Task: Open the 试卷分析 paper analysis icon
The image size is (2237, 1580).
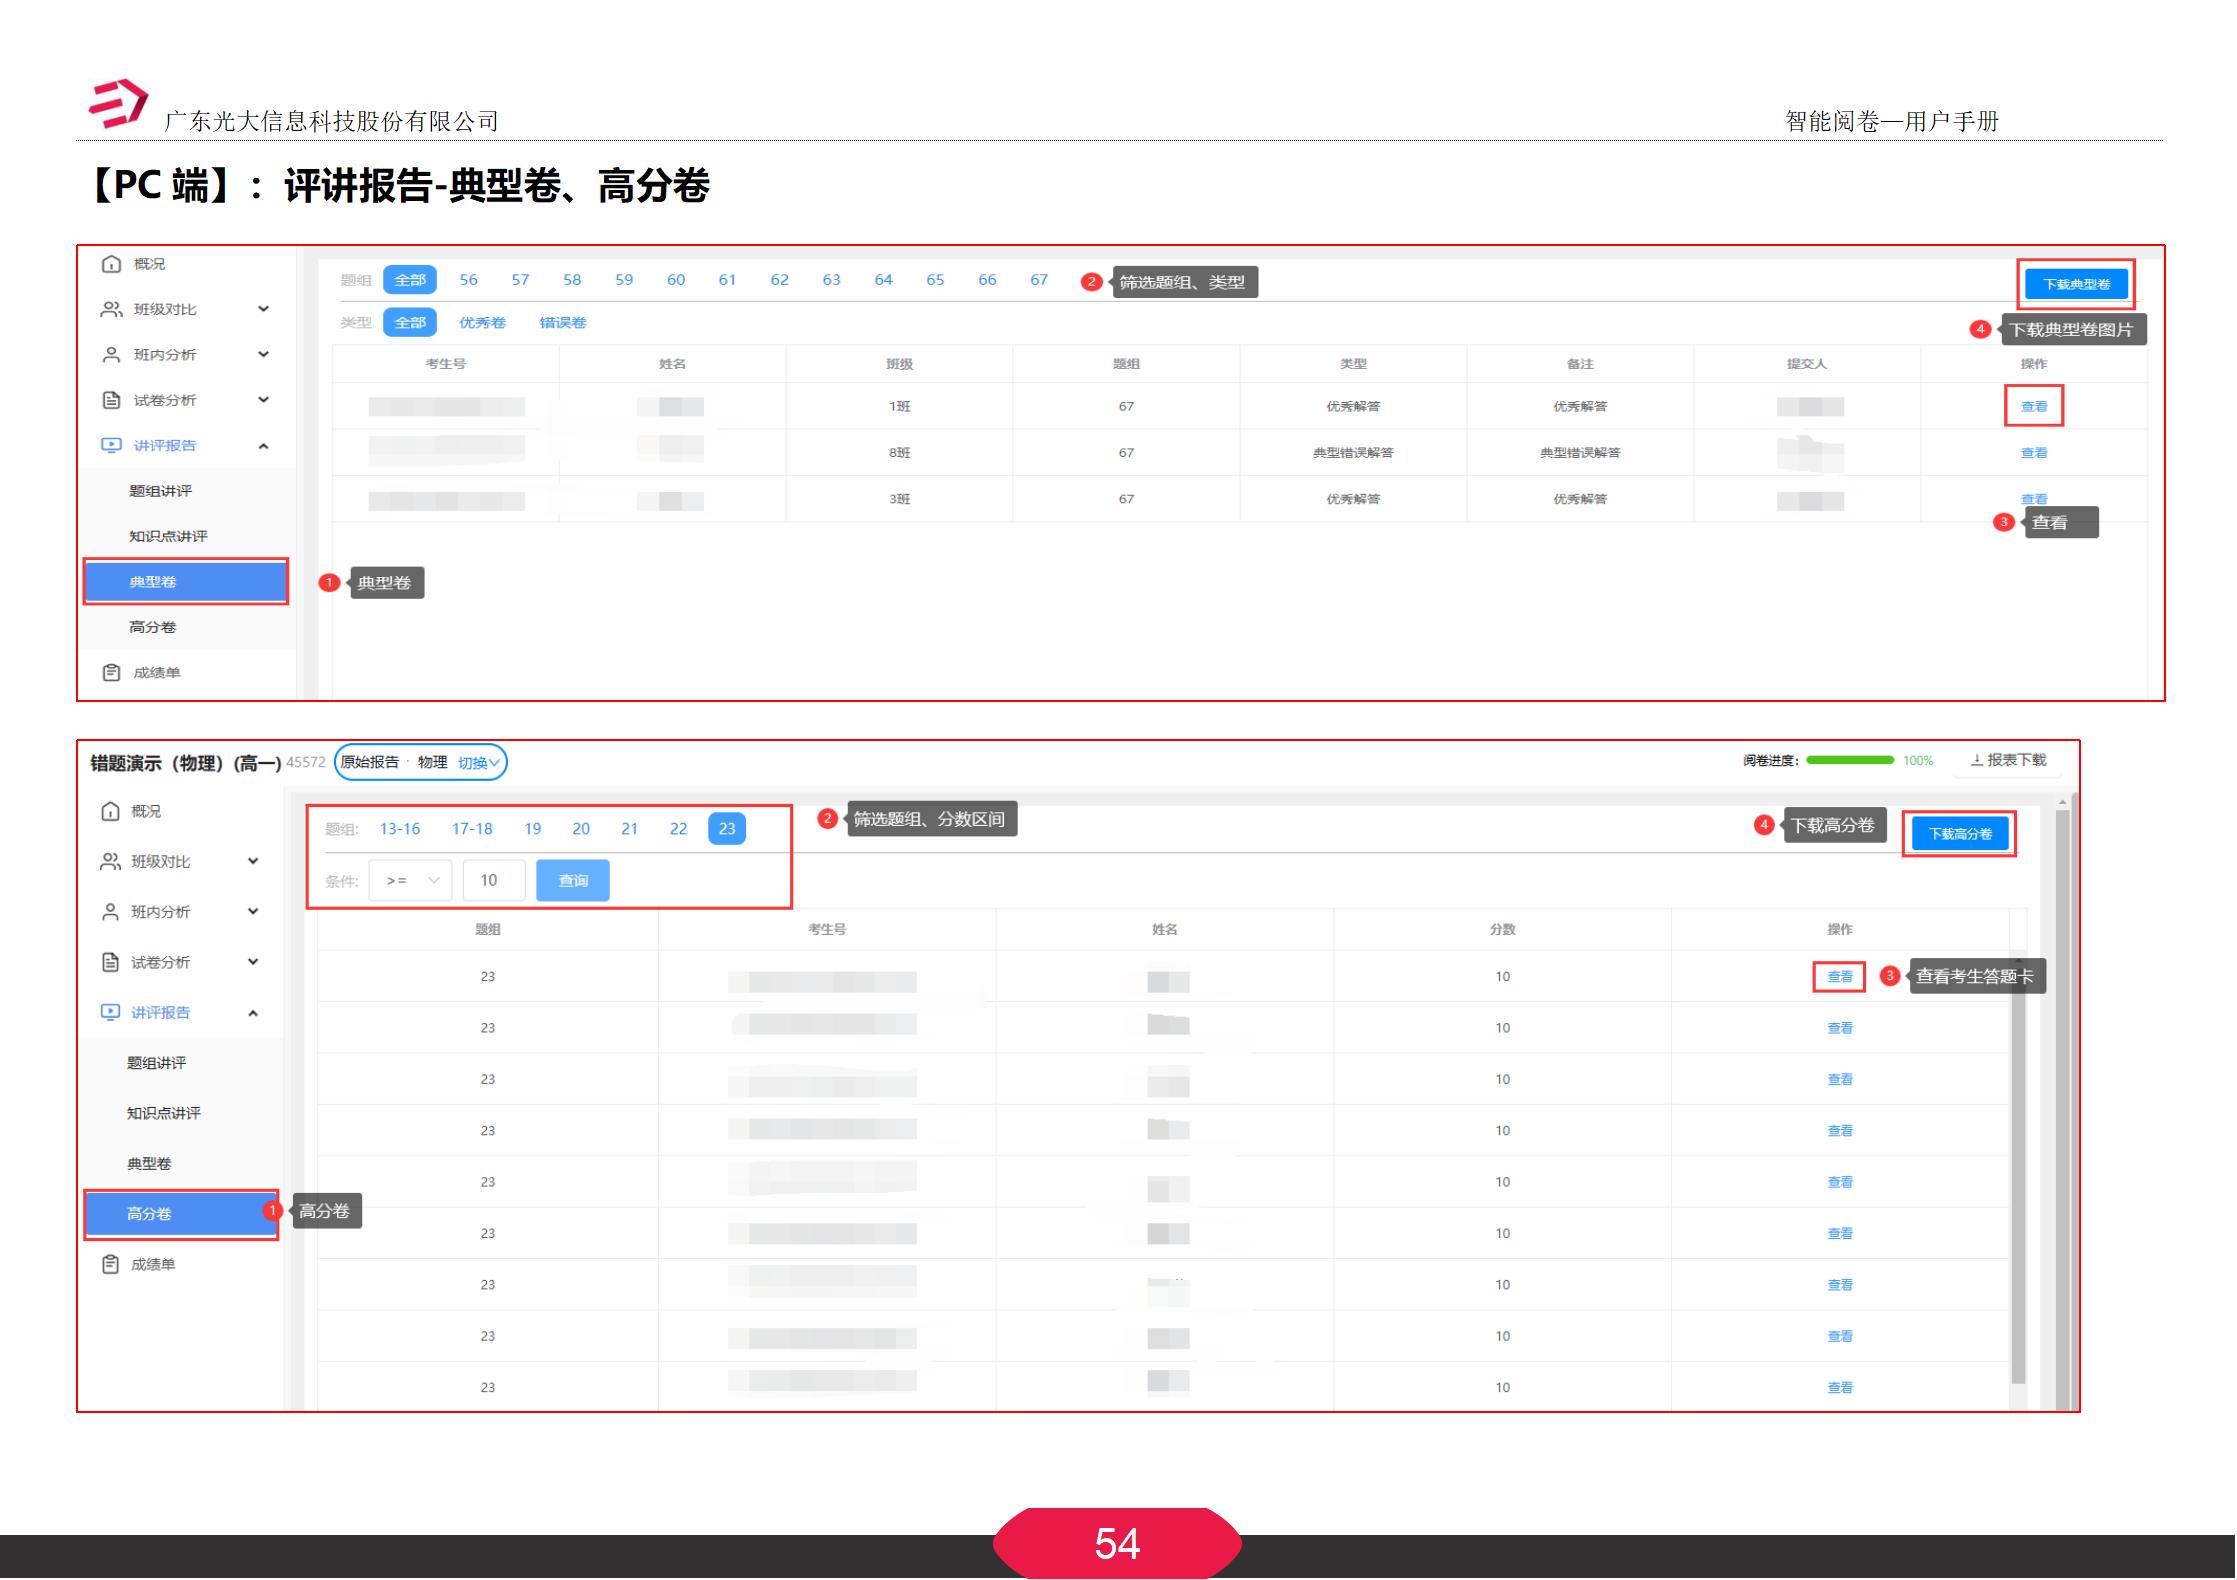Action: (x=110, y=399)
